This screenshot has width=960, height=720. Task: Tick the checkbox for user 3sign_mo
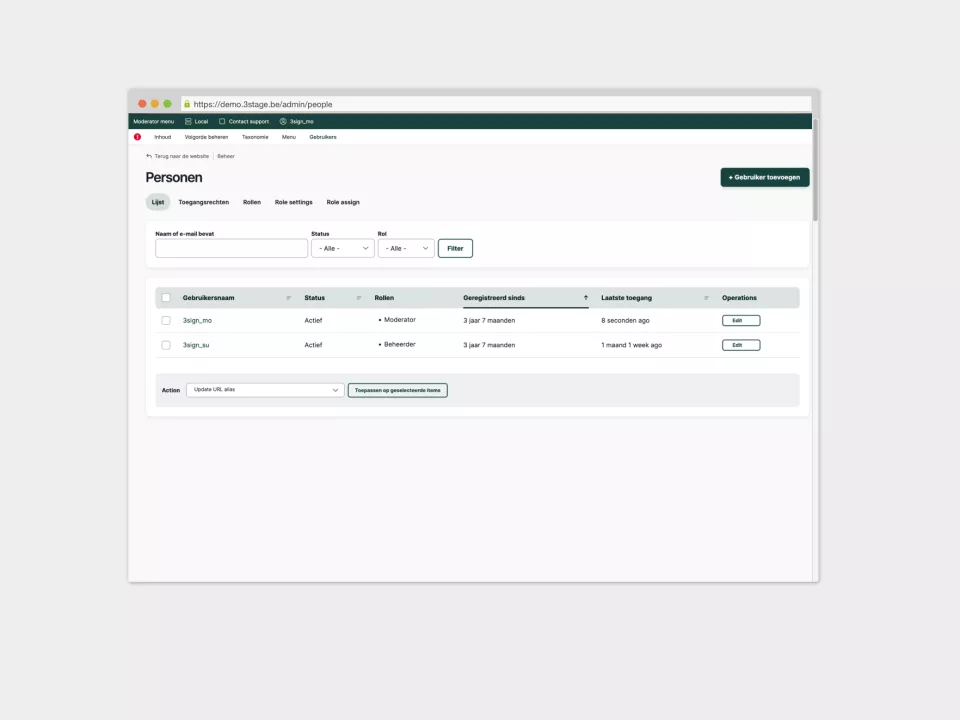166,321
